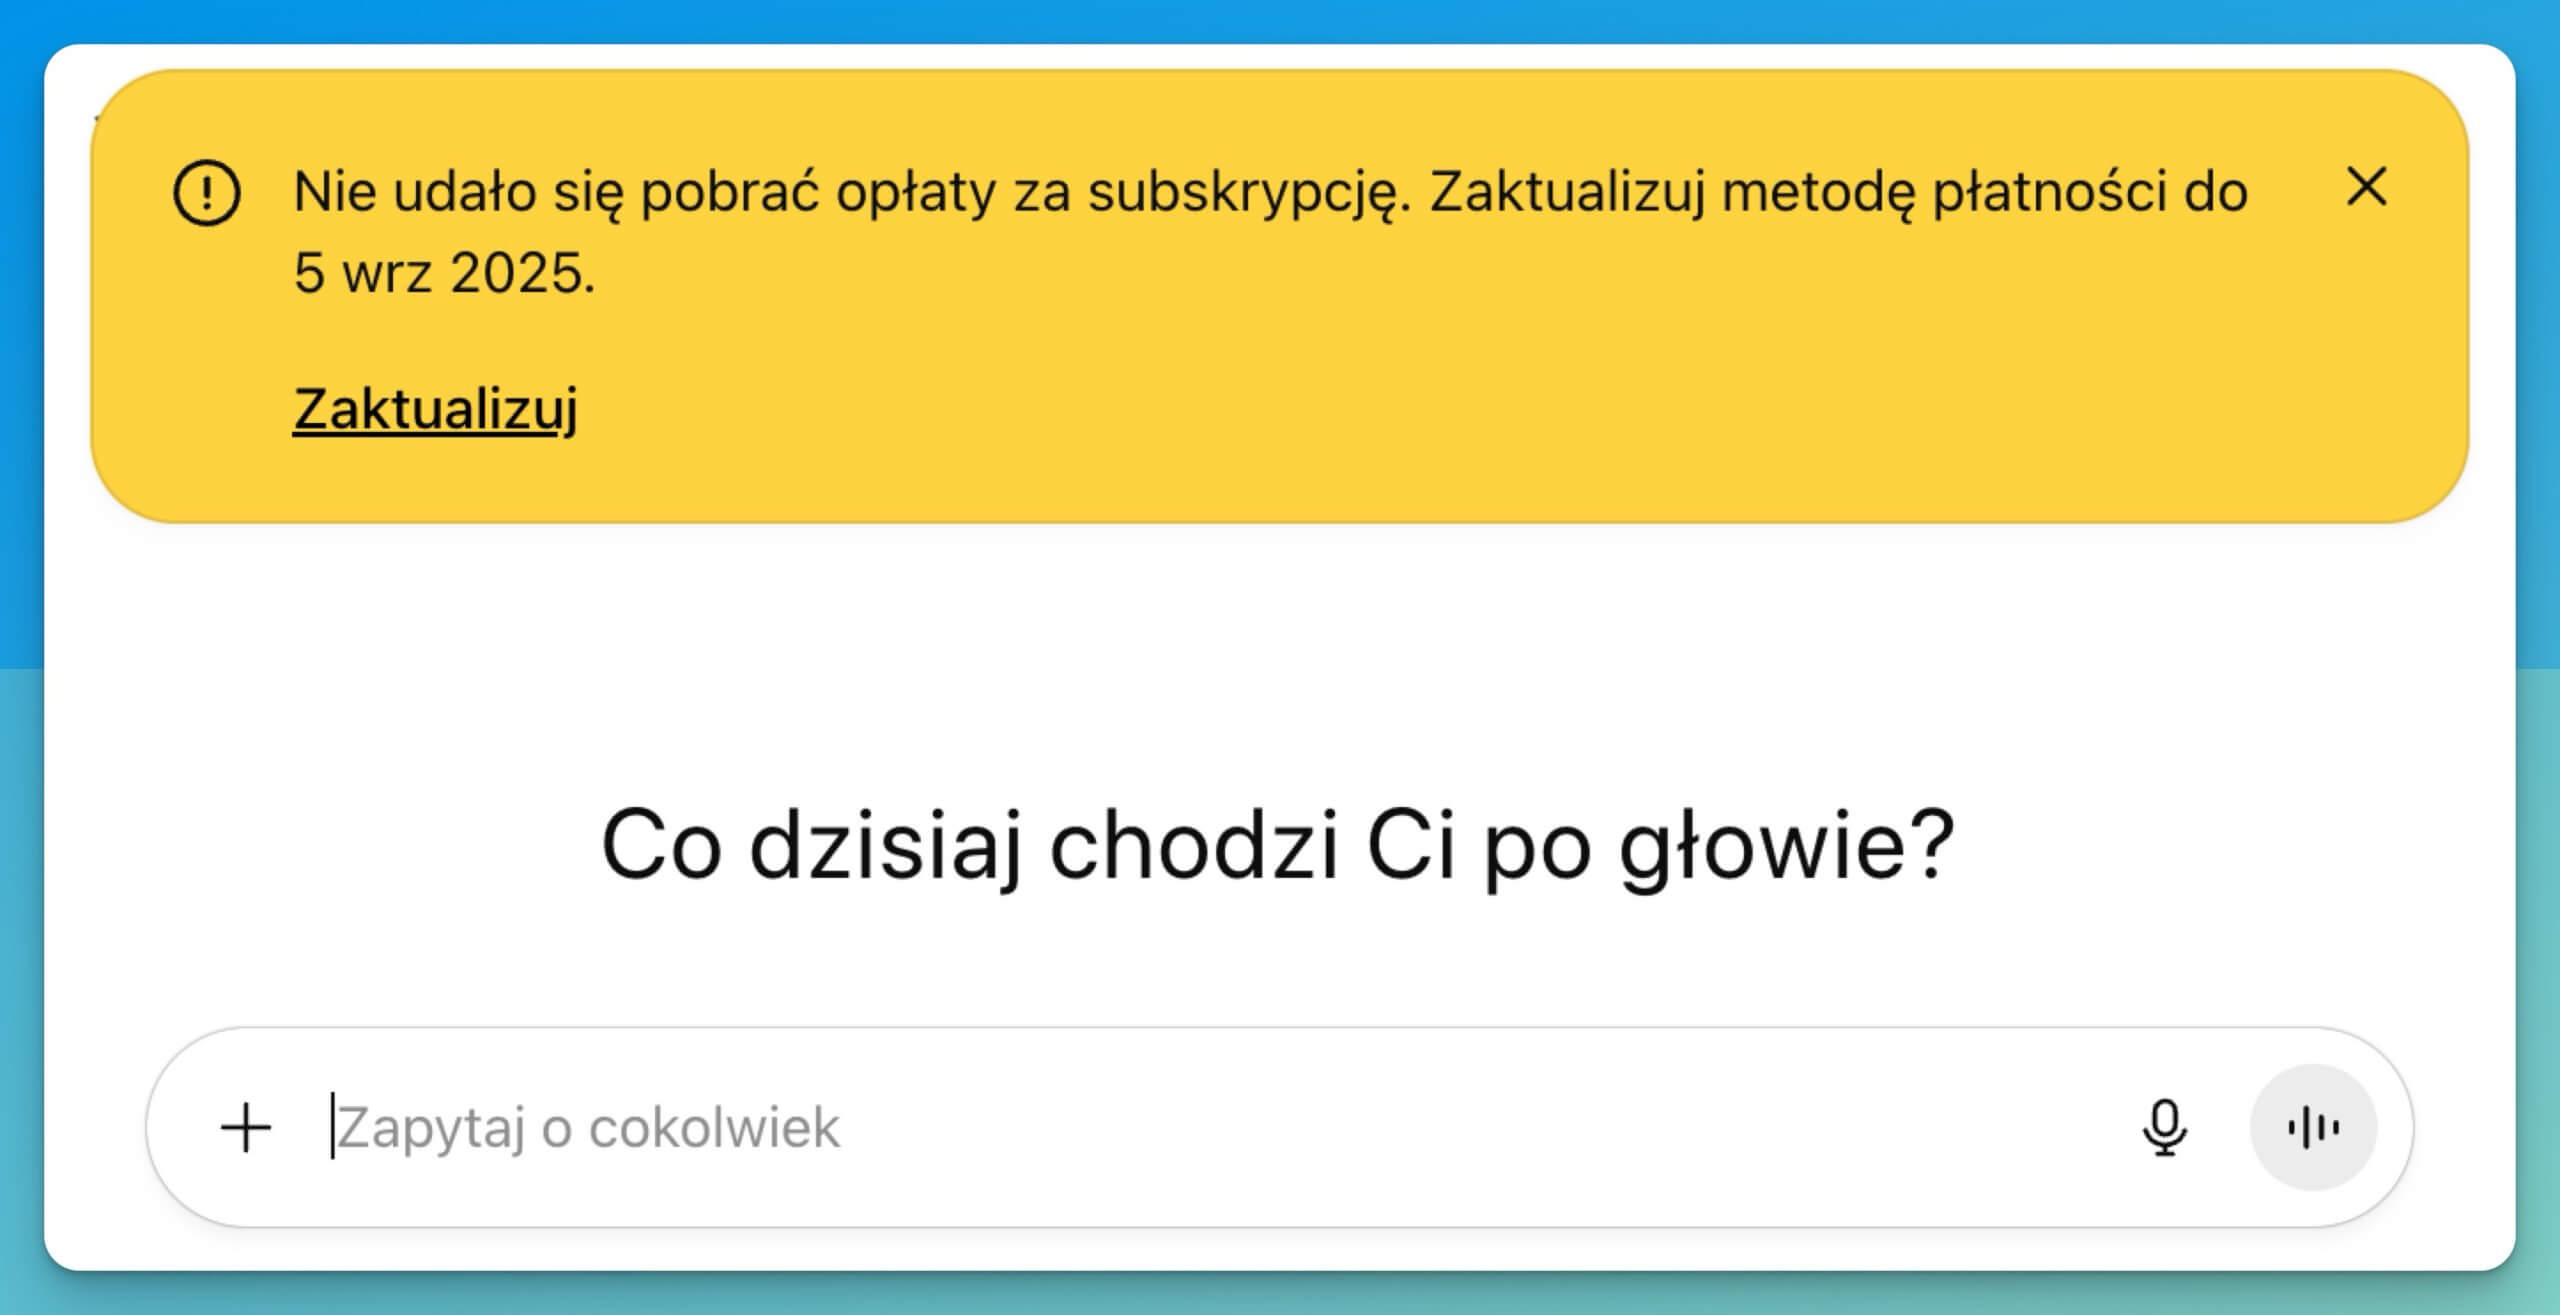The height and width of the screenshot is (1315, 2560).
Task: Launch voice mode with the waveform button
Action: [x=2312, y=1128]
